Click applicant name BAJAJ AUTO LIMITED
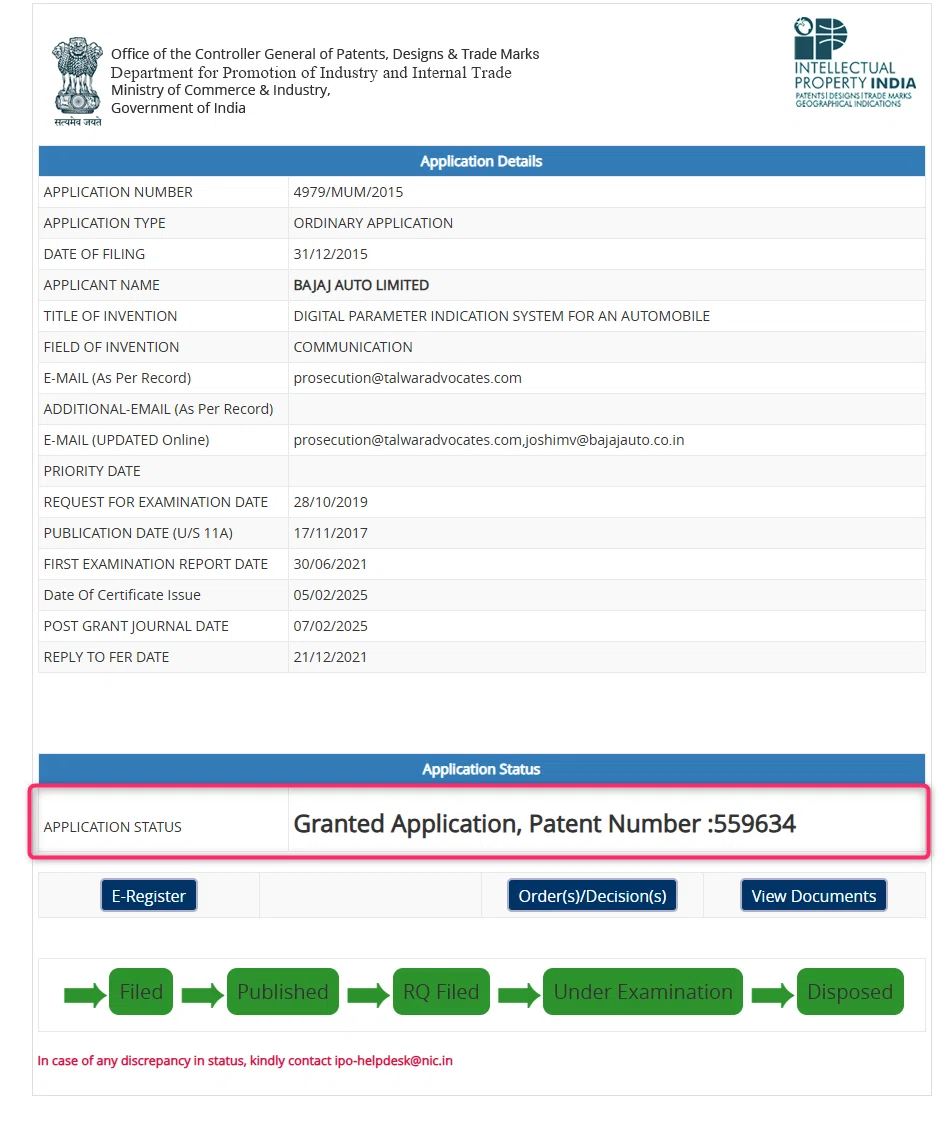This screenshot has width=938, height=1121. pos(361,285)
